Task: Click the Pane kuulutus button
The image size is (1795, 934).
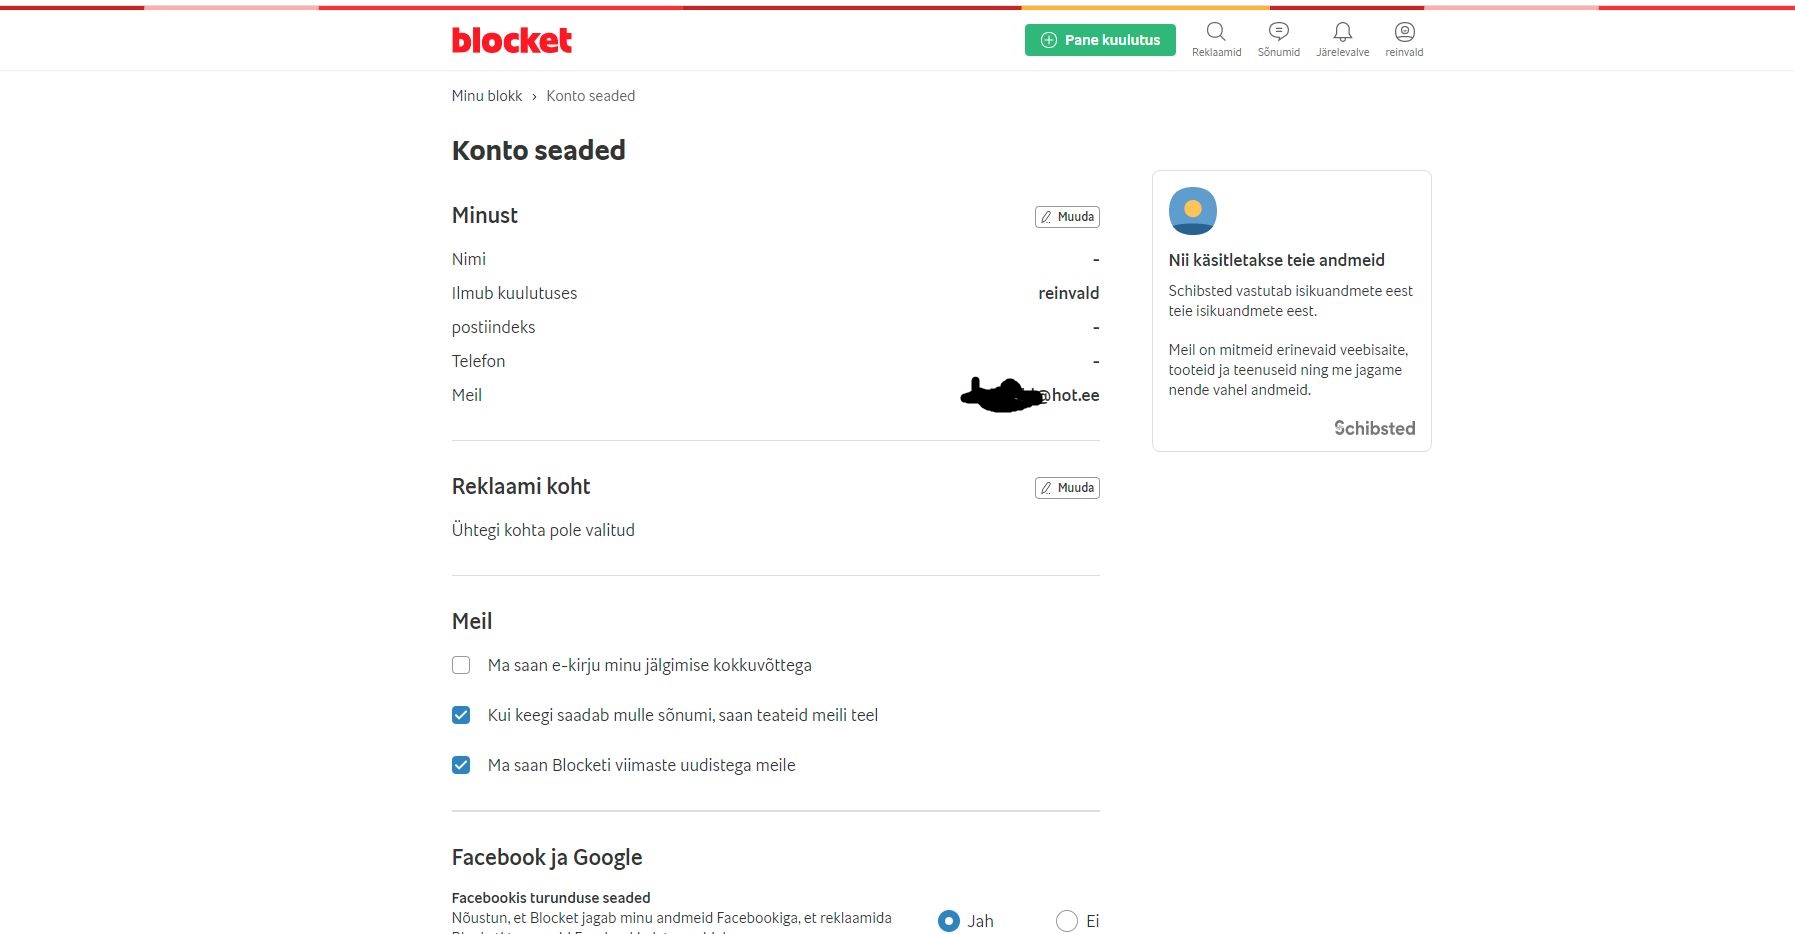Action: tap(1100, 40)
